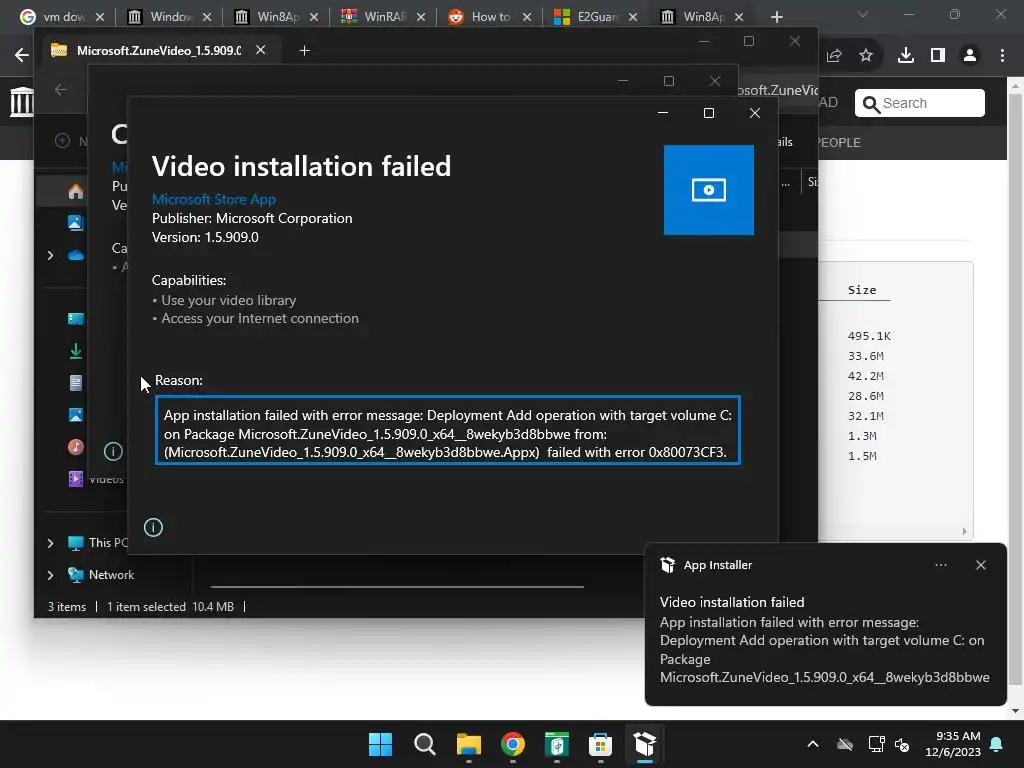1024x768 pixels.
Task: Click the taskbar clock showing 9:35 AM
Action: tap(953, 744)
